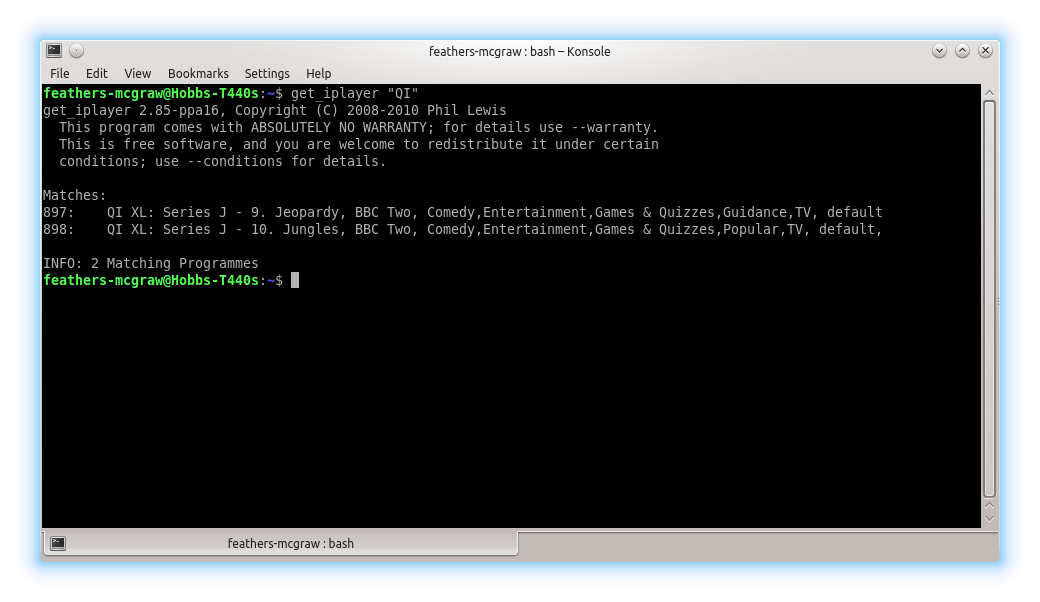Screen dimensions: 1040x602
Task: Click the 'conditions; use --conditions' line
Action: pyautogui.click(x=222, y=162)
